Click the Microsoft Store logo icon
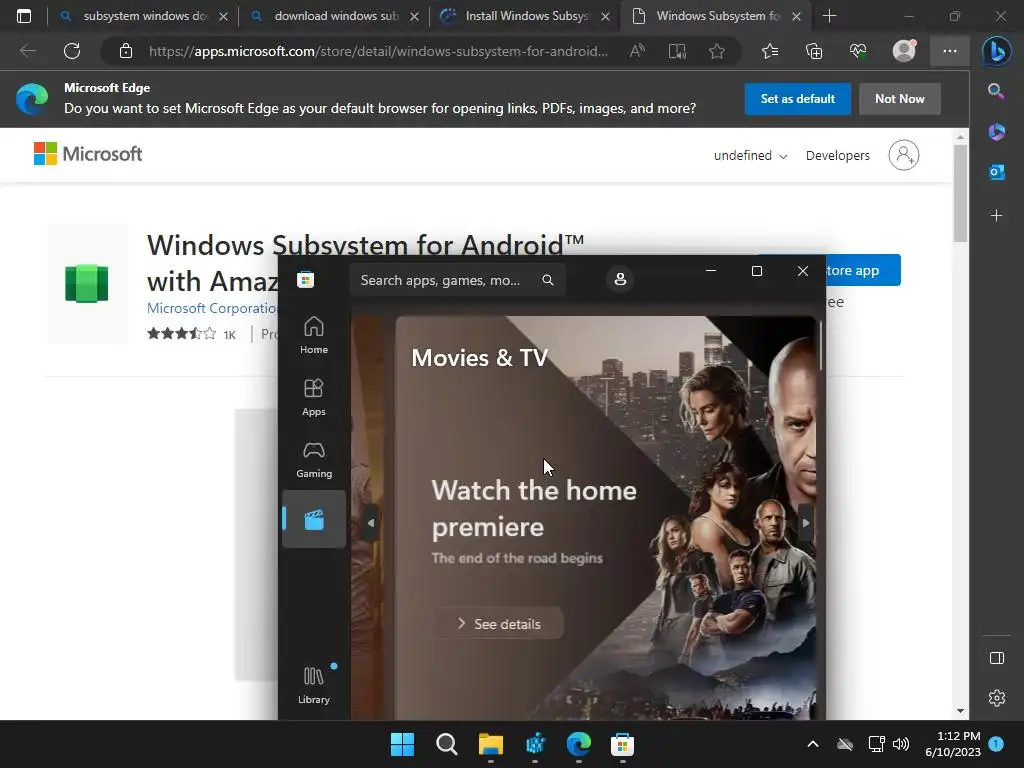Image resolution: width=1024 pixels, height=768 pixels. pyautogui.click(x=306, y=280)
